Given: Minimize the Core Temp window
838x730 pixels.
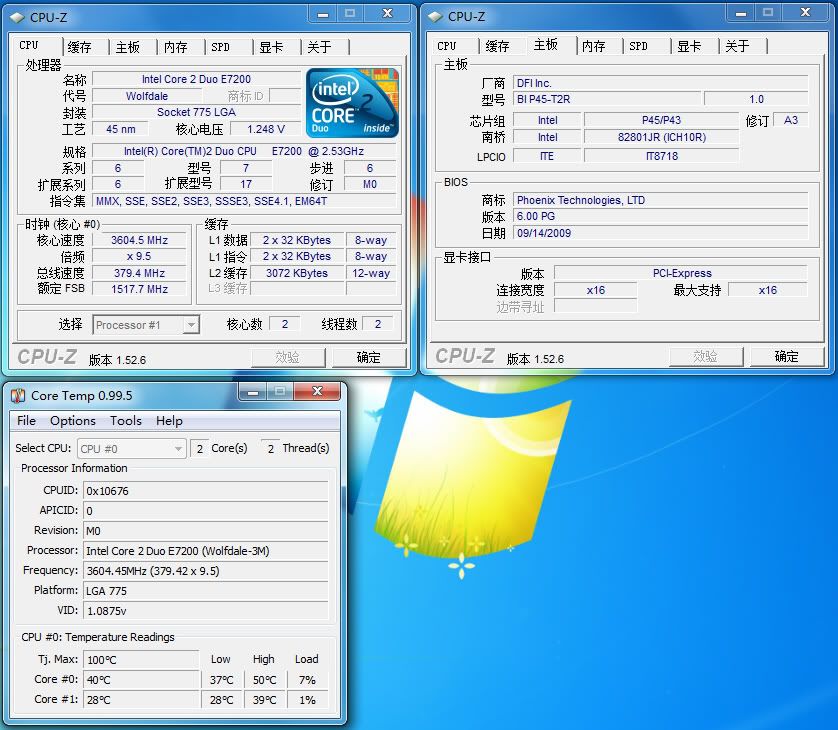Looking at the screenshot, I should 252,392.
